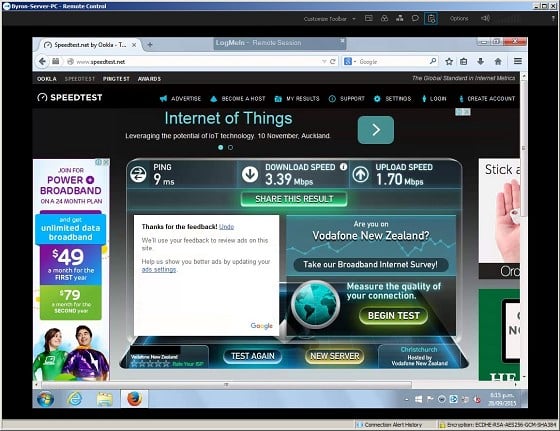Open the bookmarks list icon
The width and height of the screenshot is (560, 431).
[464, 62]
